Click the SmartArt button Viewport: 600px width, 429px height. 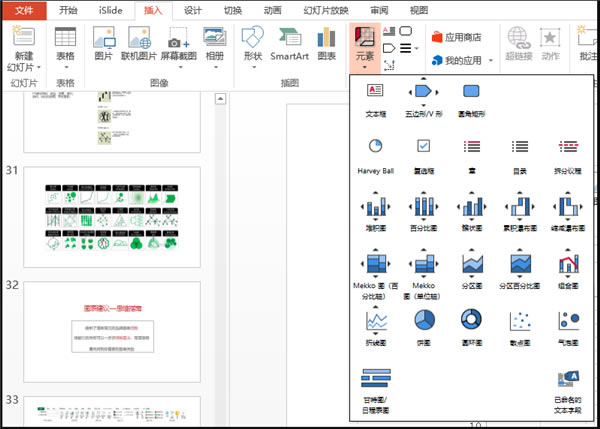289,44
